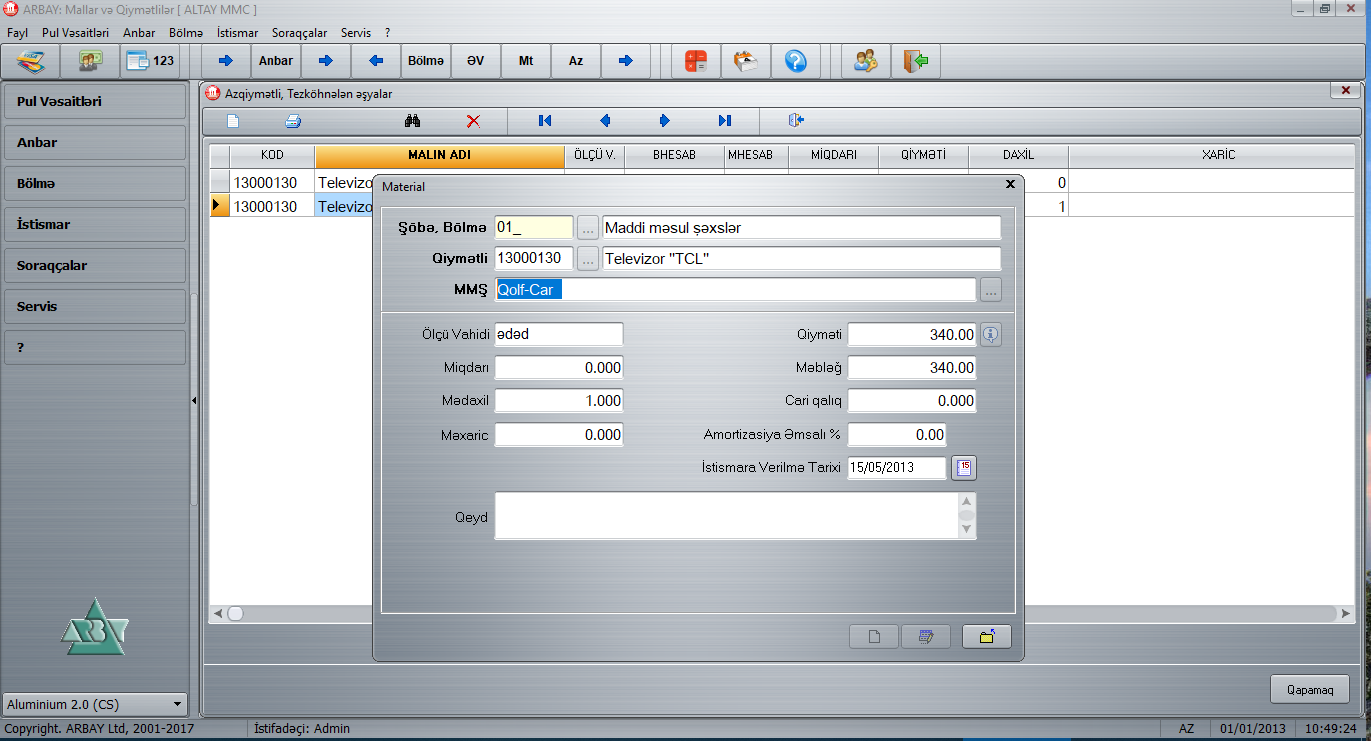Click AZ language indicator in status bar
This screenshot has height=741, width=1371.
point(1187,729)
